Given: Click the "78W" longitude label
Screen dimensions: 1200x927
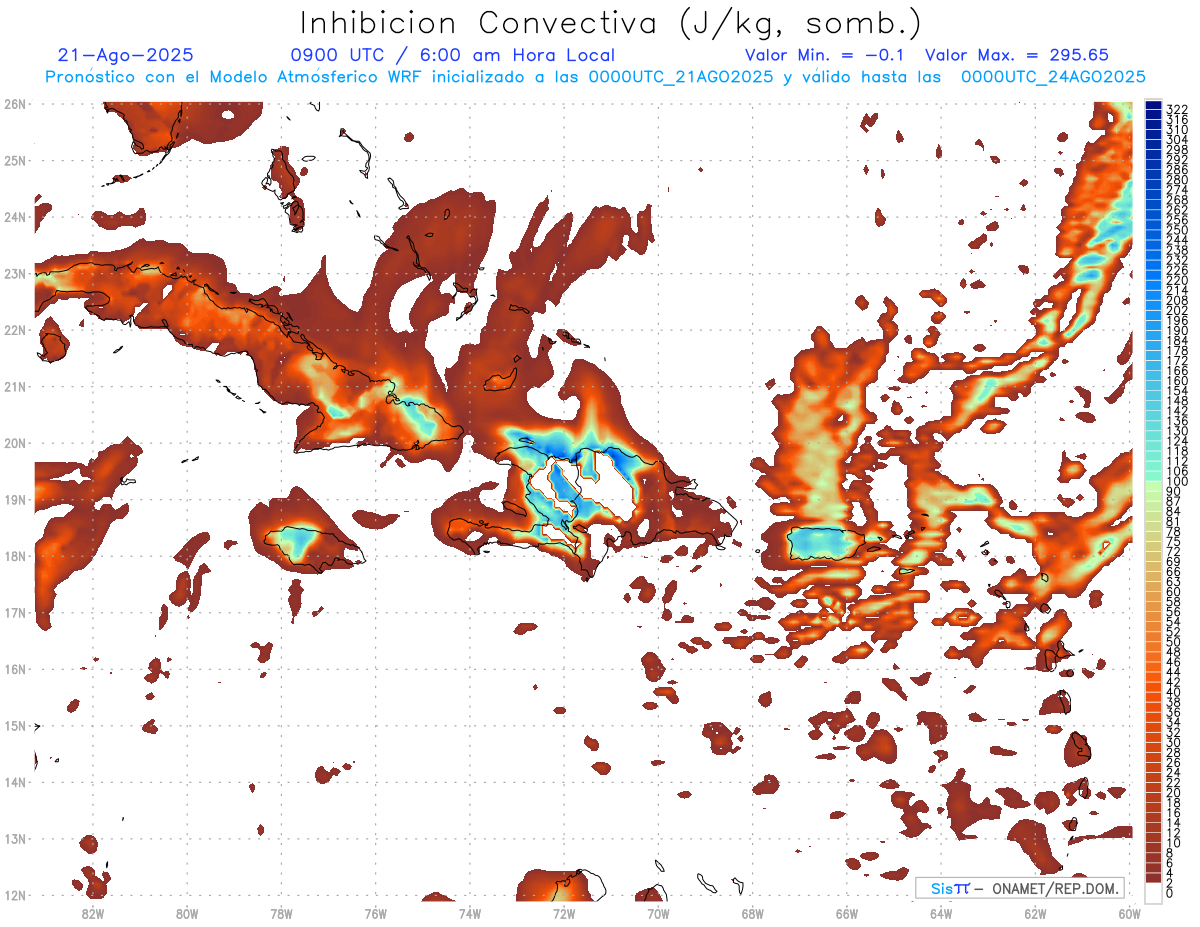Looking at the screenshot, I should [281, 912].
